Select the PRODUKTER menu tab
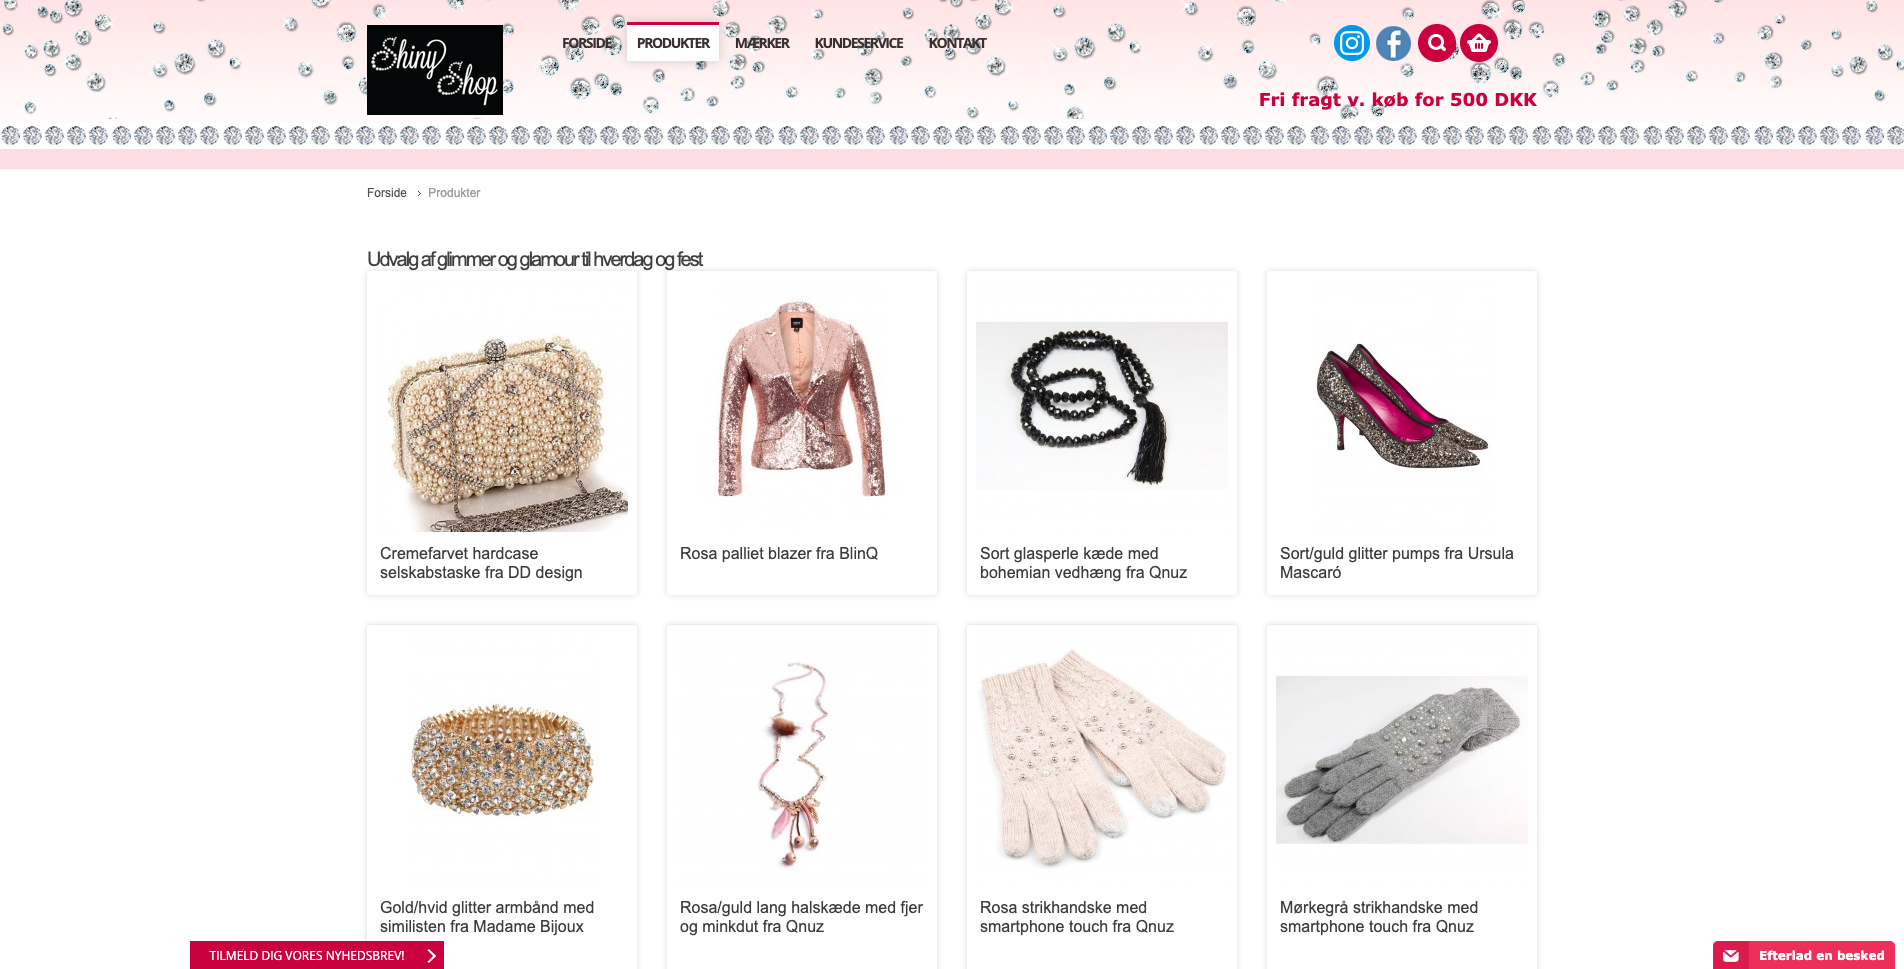This screenshot has width=1904, height=969. pyautogui.click(x=673, y=43)
